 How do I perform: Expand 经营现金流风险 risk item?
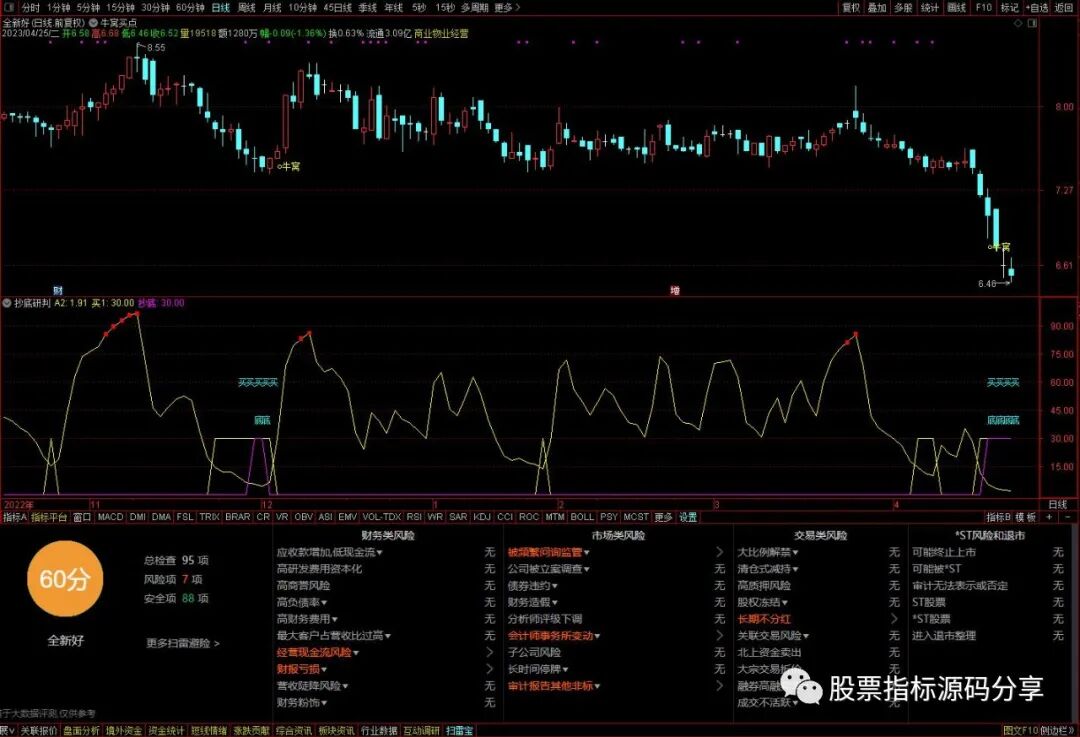318,652
